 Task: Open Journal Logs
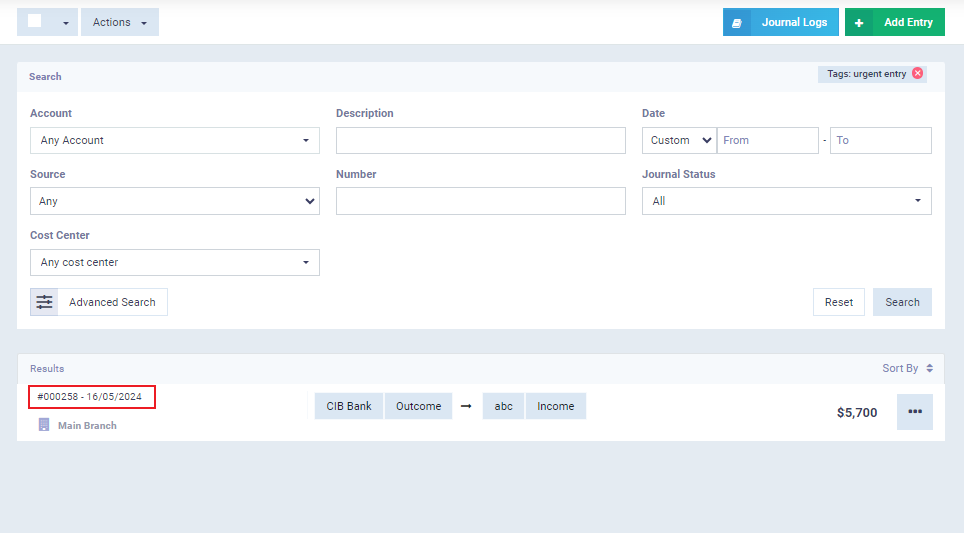point(781,22)
